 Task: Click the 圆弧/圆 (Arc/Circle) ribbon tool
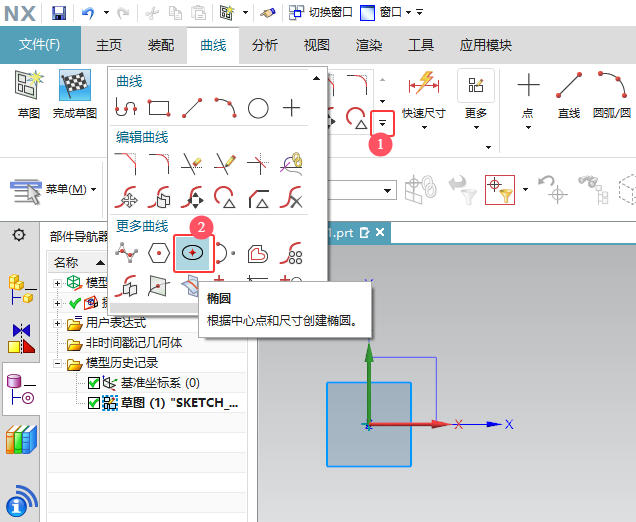(612, 95)
